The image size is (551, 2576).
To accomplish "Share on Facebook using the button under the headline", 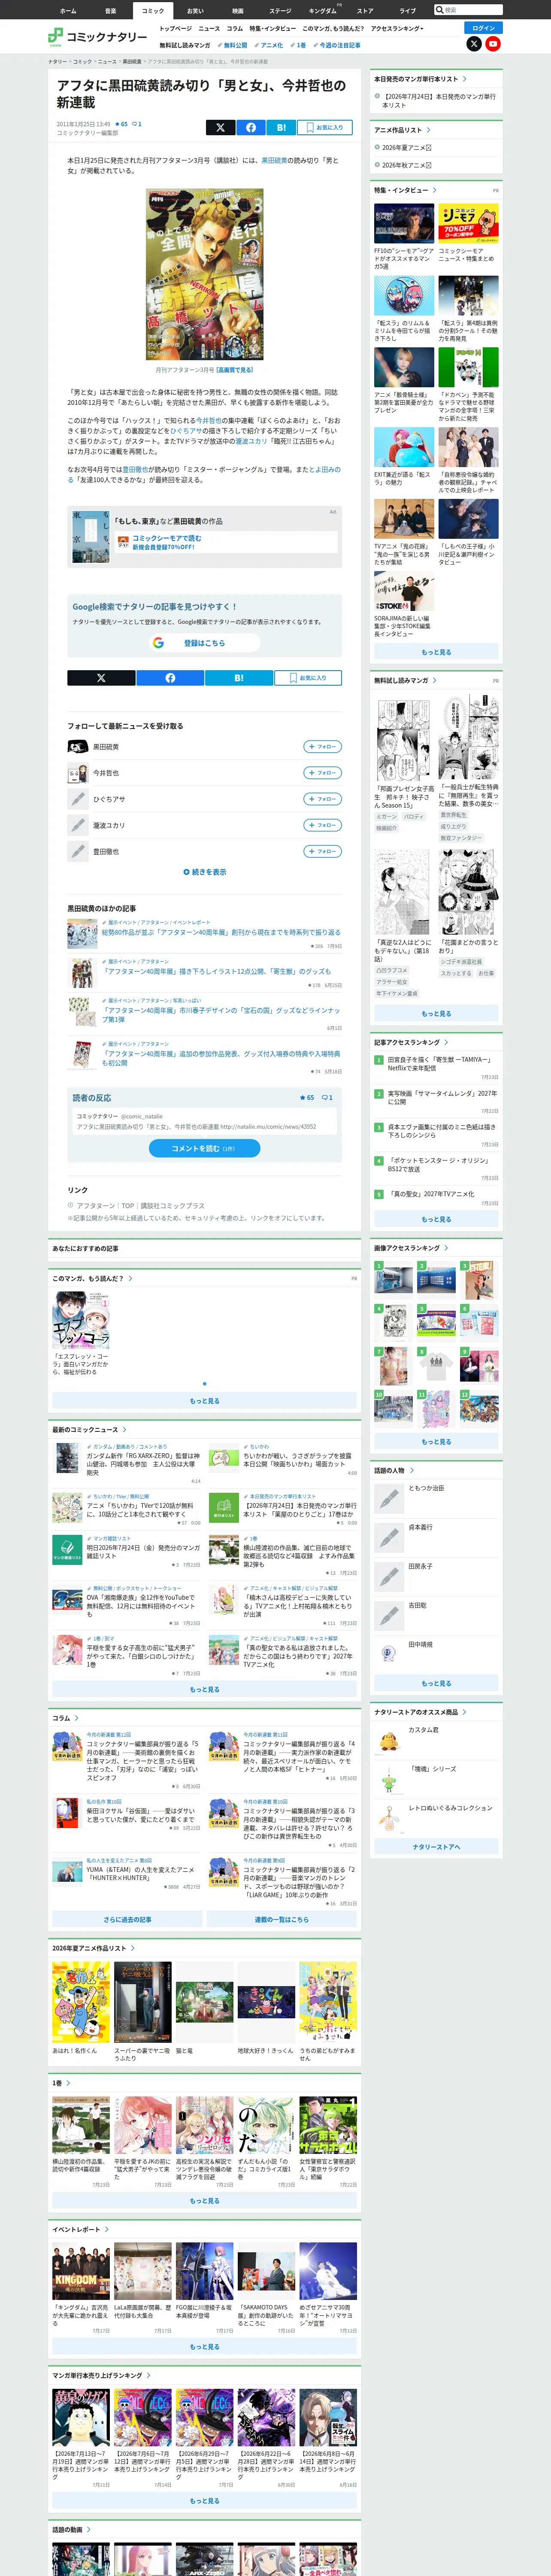I will 251,127.
